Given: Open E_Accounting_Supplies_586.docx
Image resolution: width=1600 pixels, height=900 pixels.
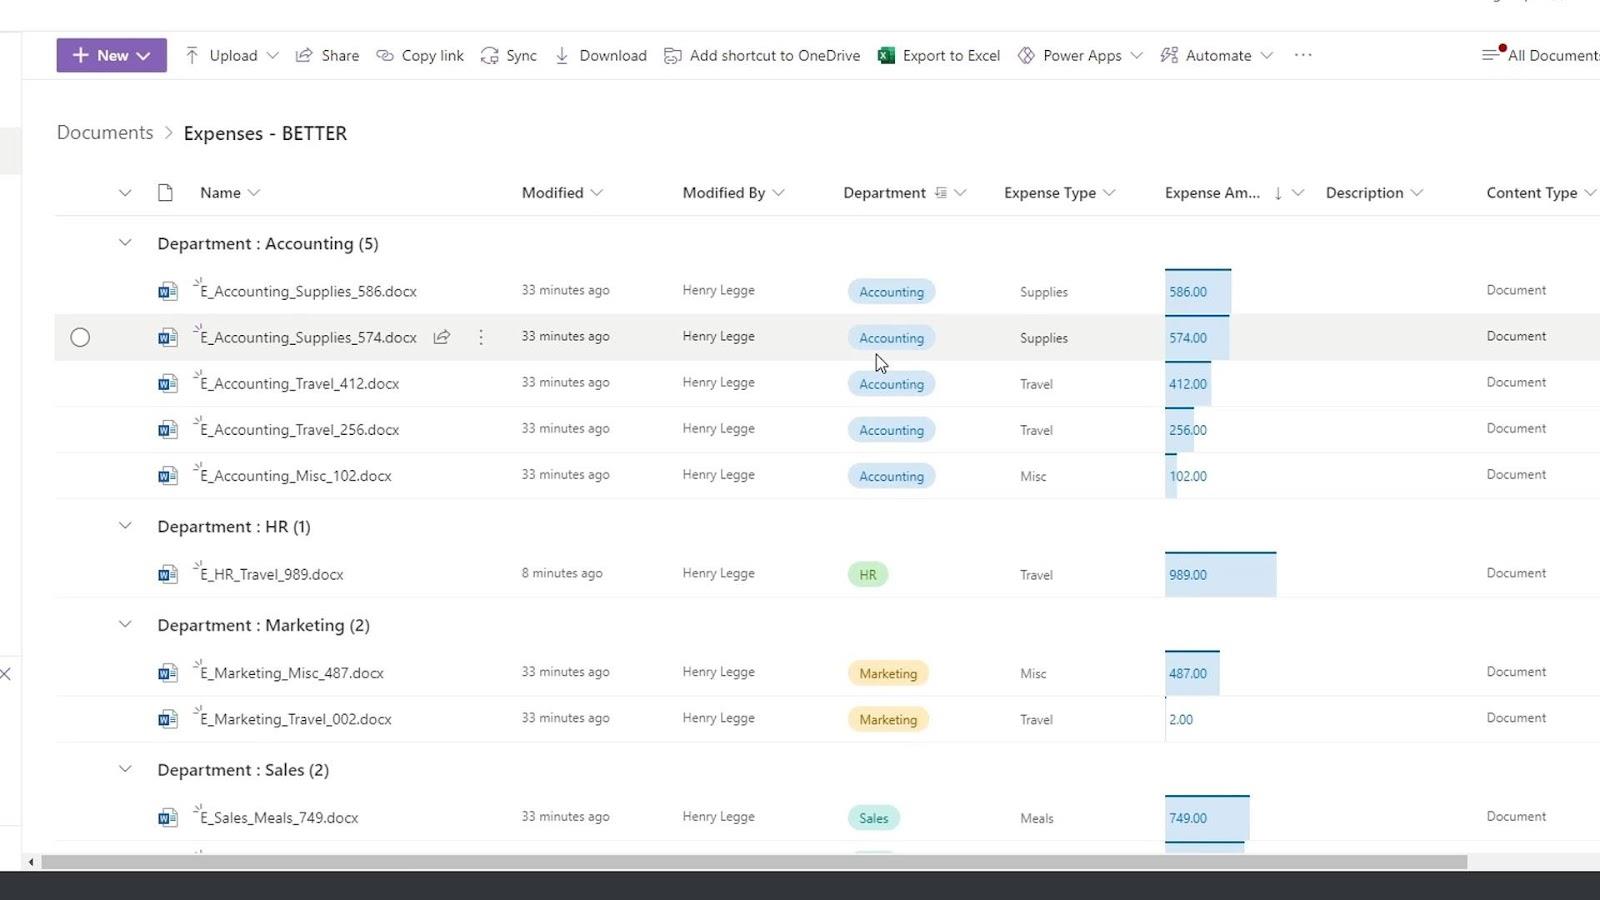Looking at the screenshot, I should (x=308, y=291).
